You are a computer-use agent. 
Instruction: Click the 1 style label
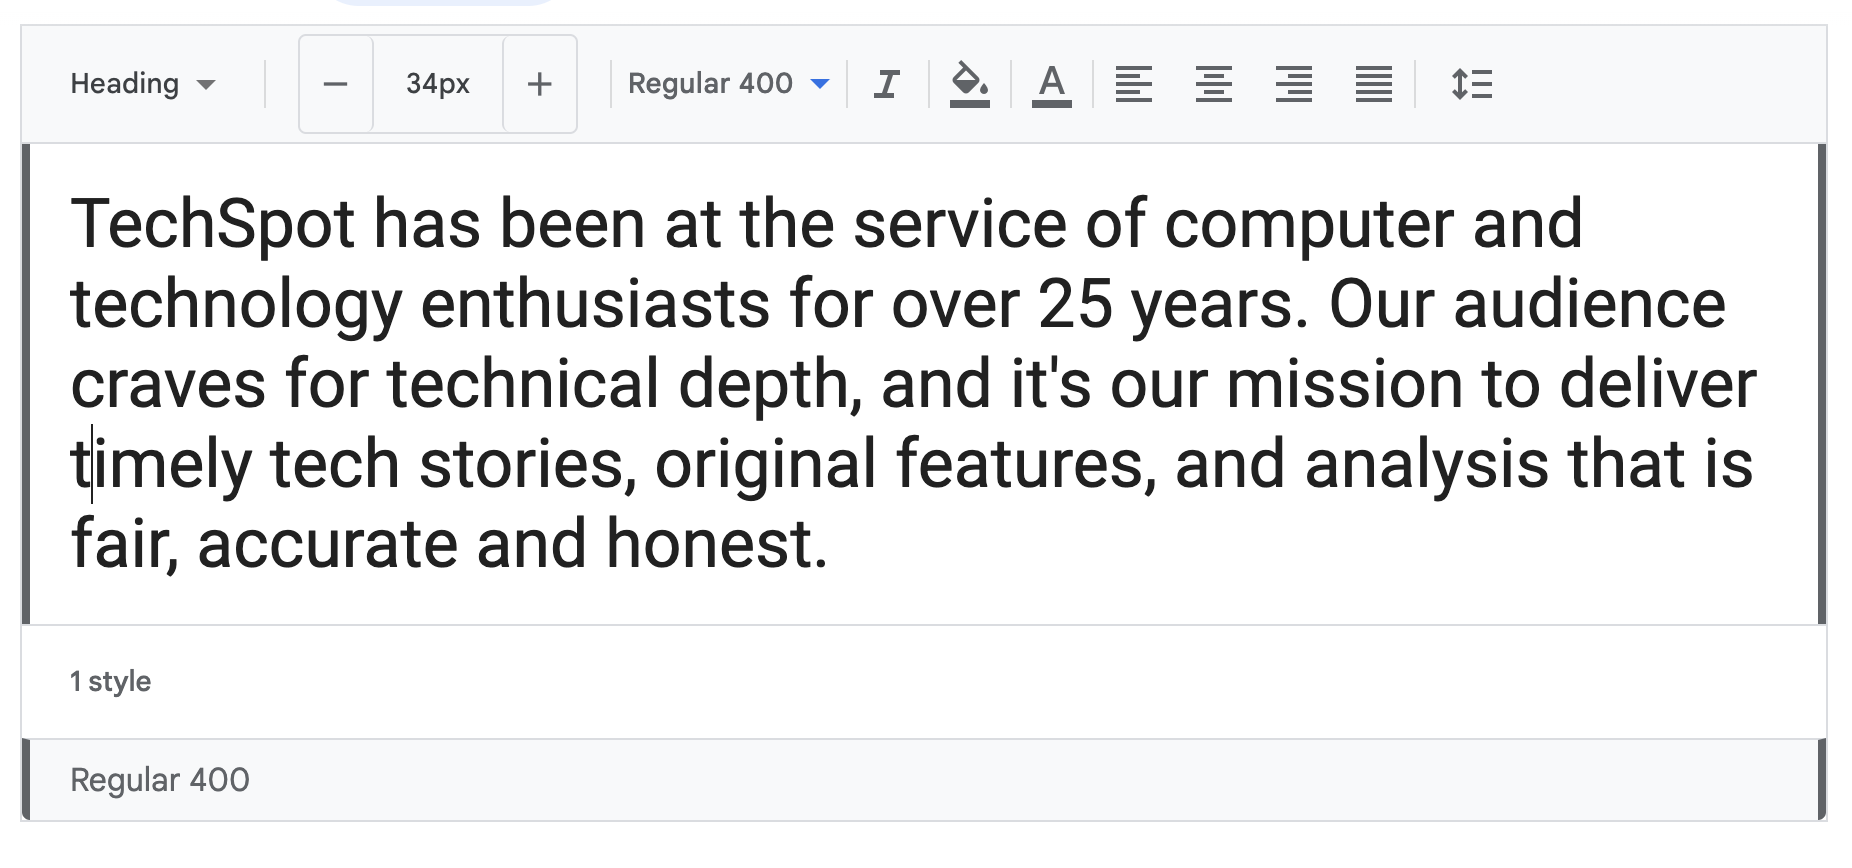pos(110,682)
